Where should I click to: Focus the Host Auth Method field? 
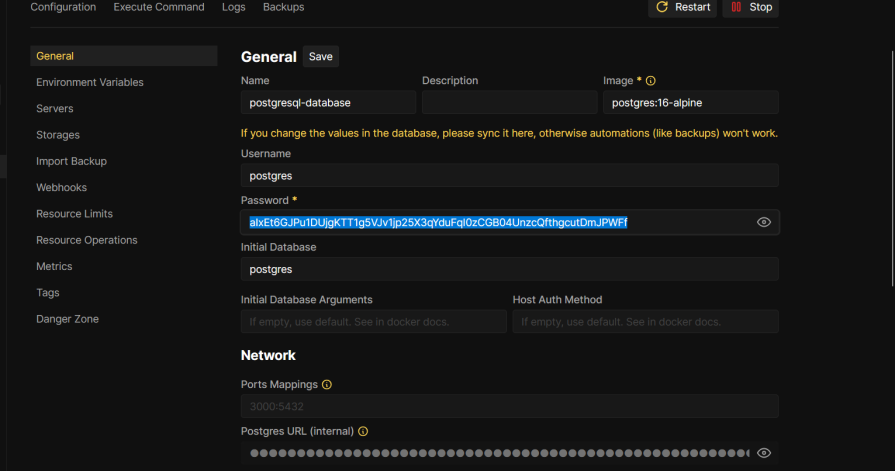645,322
